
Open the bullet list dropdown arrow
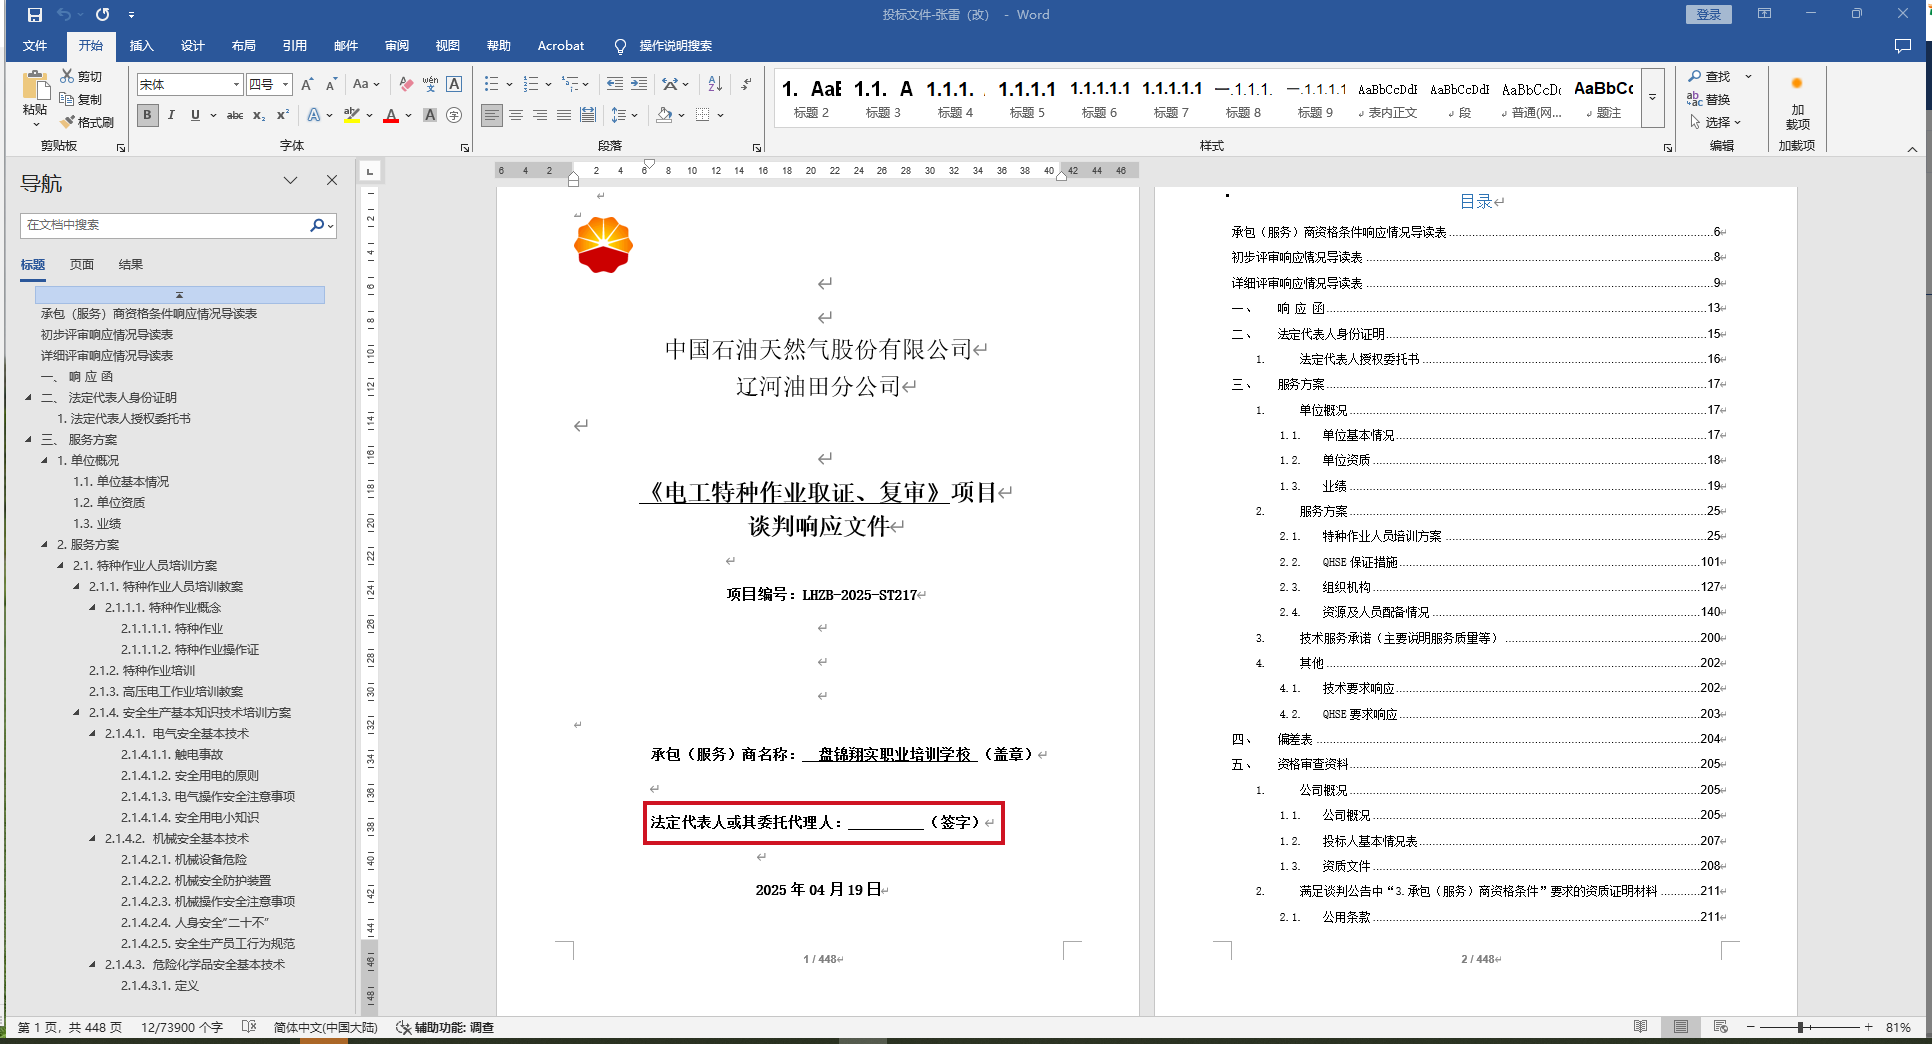click(509, 84)
